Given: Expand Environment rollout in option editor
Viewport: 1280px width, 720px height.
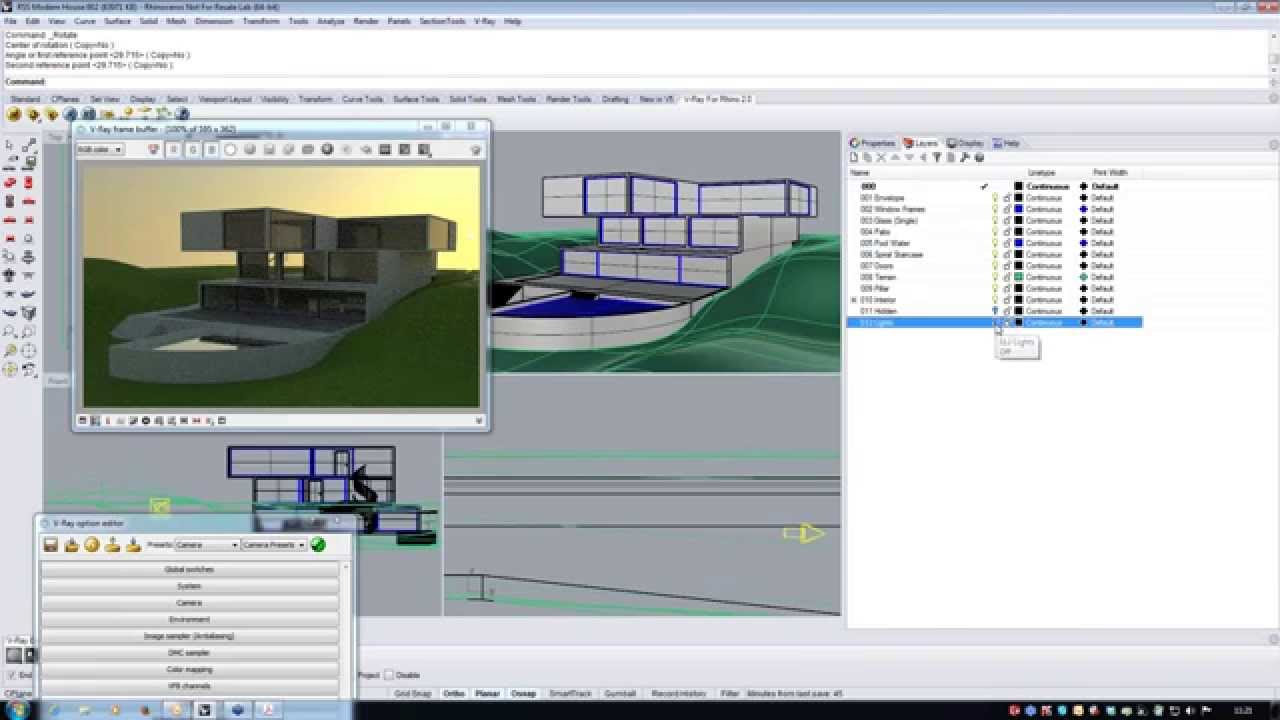Looking at the screenshot, I should 189,619.
